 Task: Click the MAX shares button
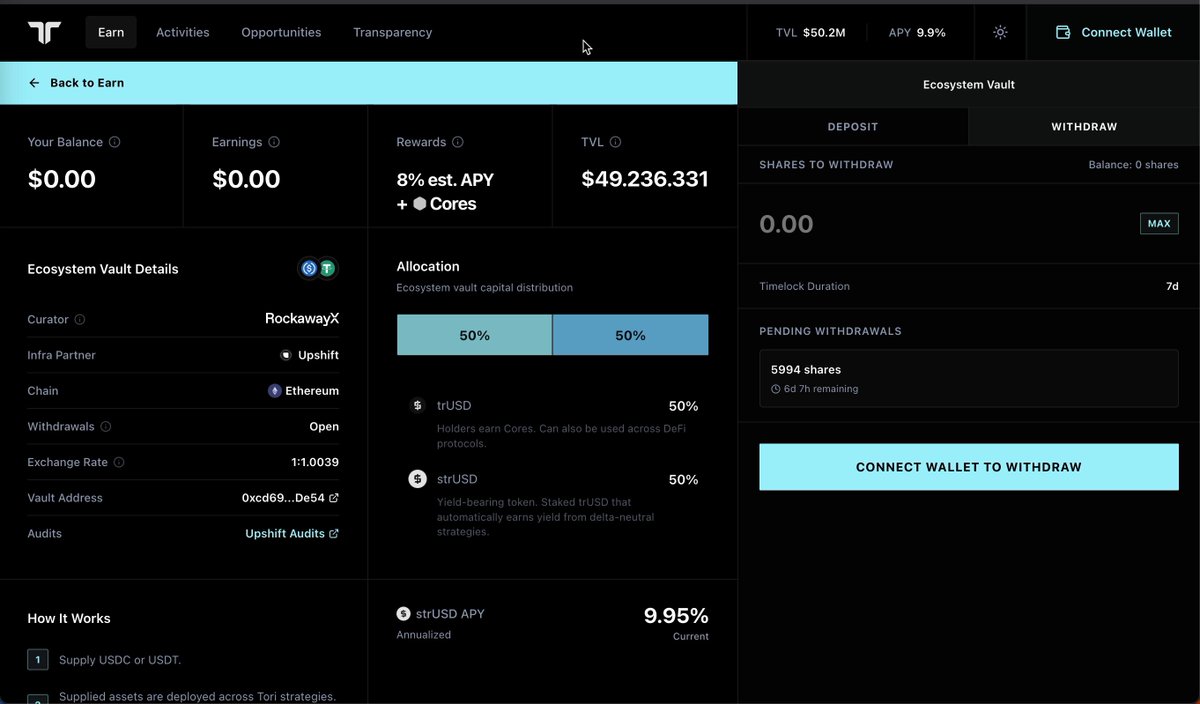[1159, 223]
